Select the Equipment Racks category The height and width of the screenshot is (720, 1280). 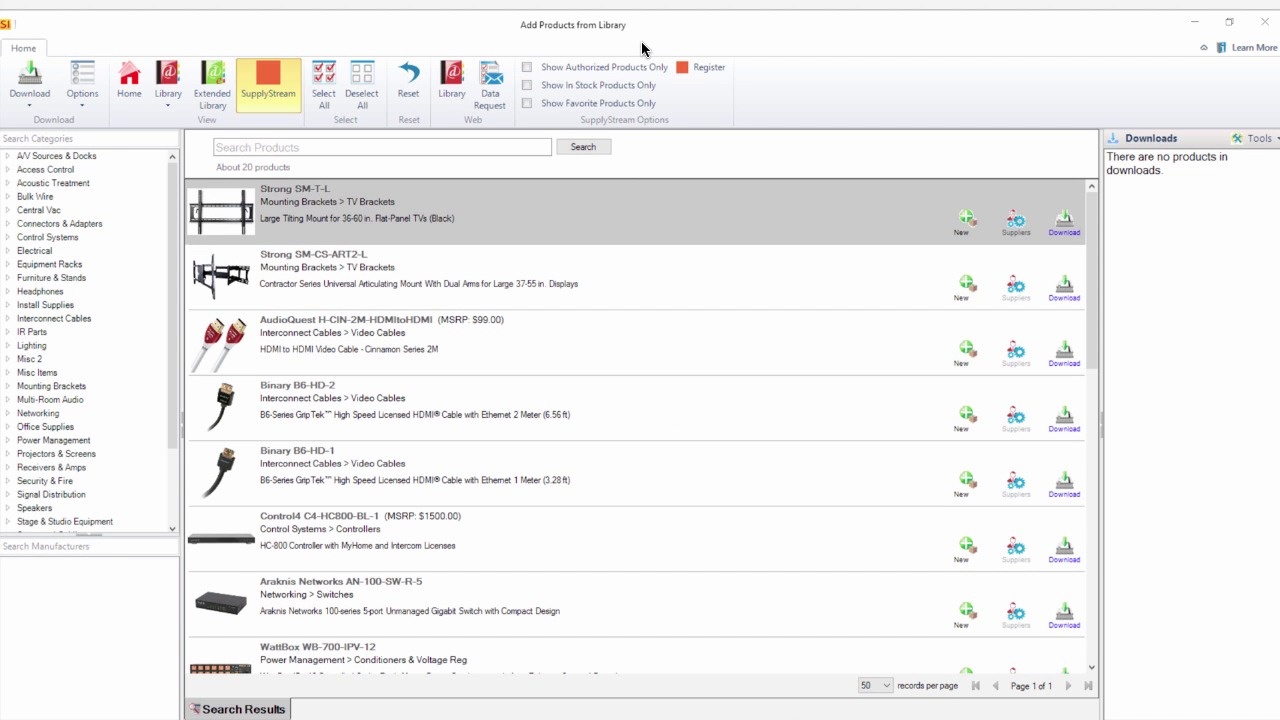pyautogui.click(x=49, y=264)
